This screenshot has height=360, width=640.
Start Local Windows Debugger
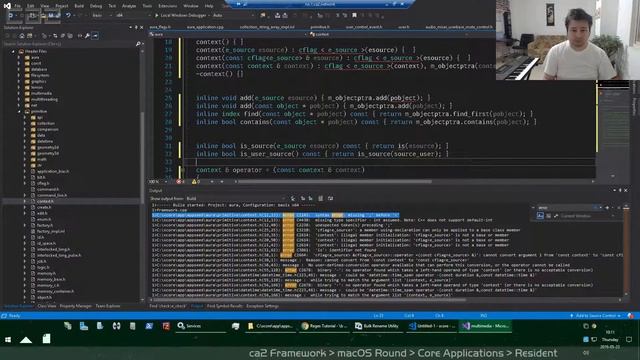[182, 16]
